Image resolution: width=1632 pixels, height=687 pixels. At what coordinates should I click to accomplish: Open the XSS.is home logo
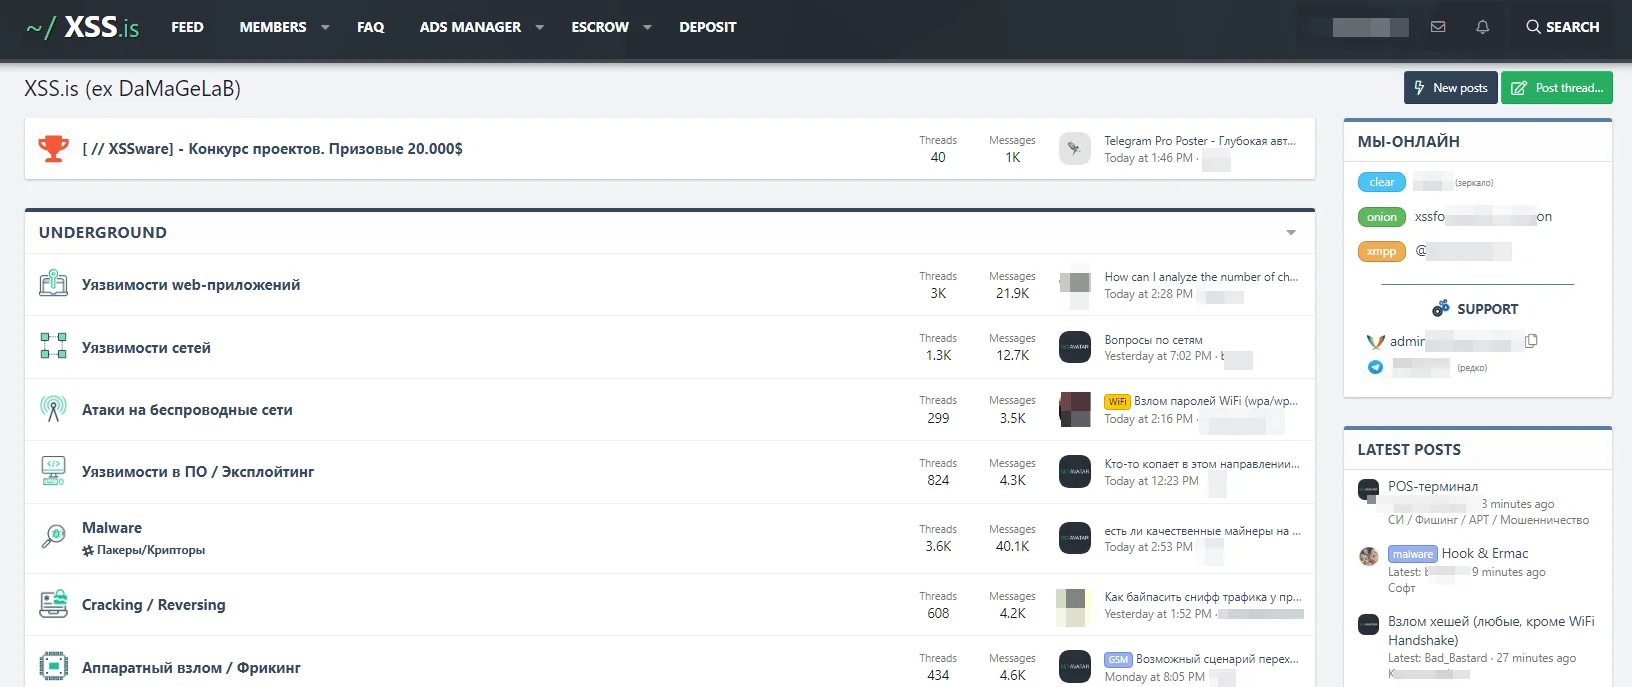point(82,27)
